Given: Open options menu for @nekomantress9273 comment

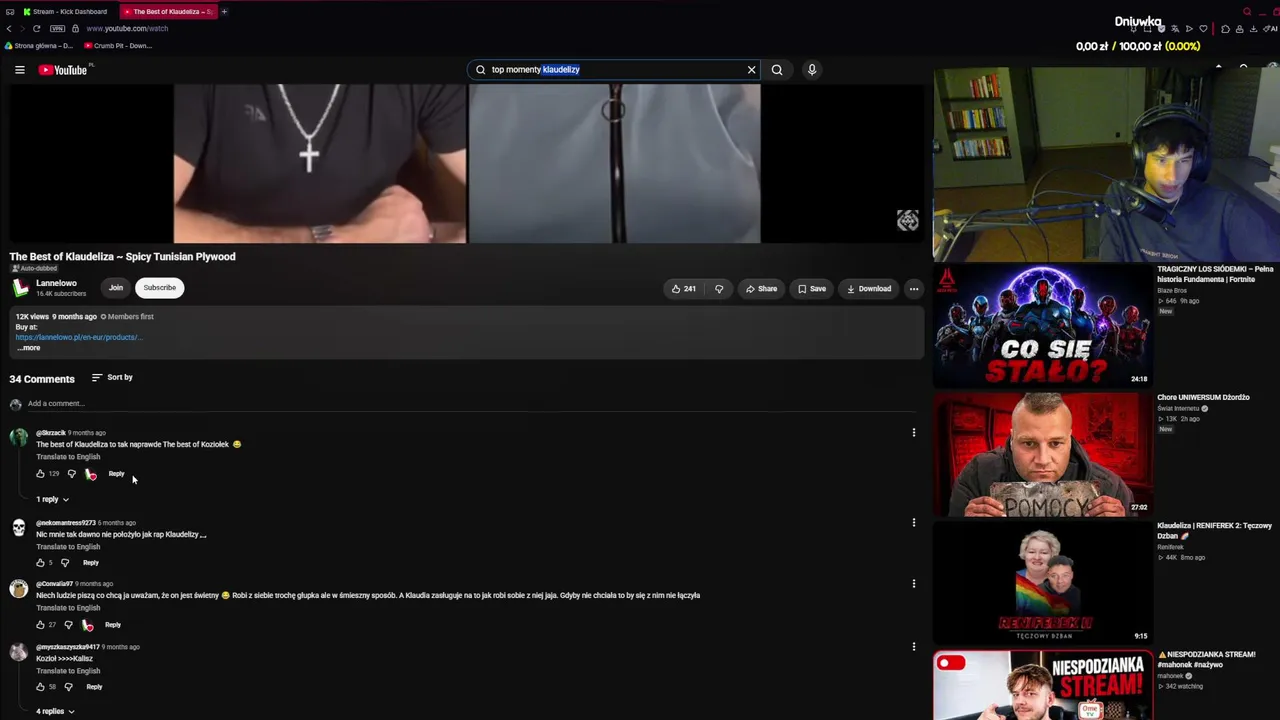Looking at the screenshot, I should pyautogui.click(x=913, y=522).
